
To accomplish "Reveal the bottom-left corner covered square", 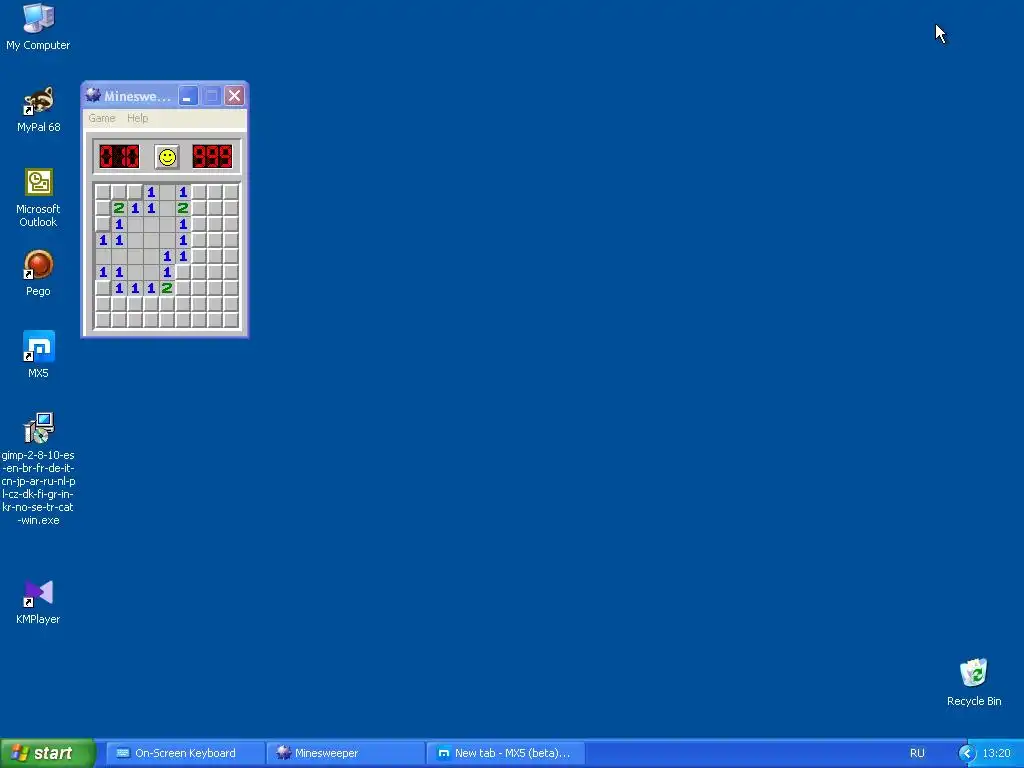I will [x=103, y=320].
